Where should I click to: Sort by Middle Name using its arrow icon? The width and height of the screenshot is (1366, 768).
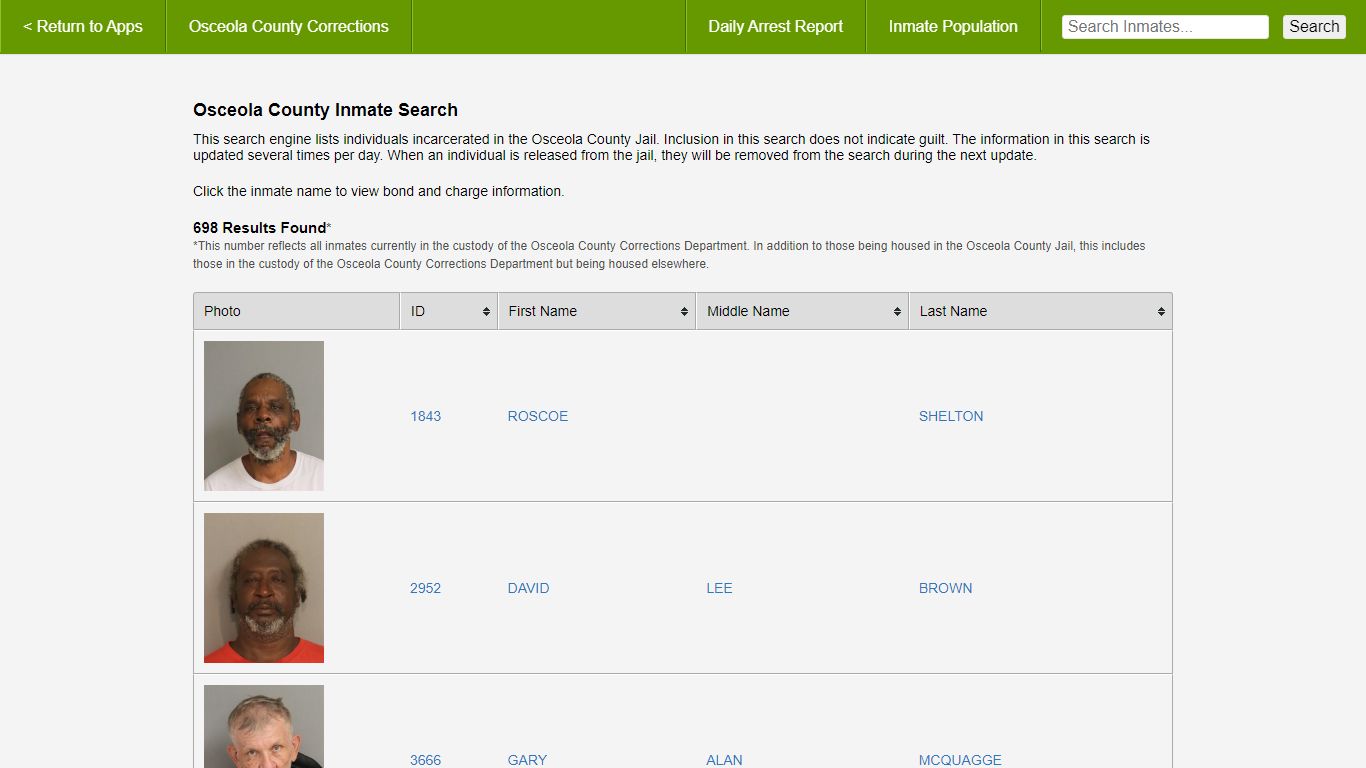(897, 312)
